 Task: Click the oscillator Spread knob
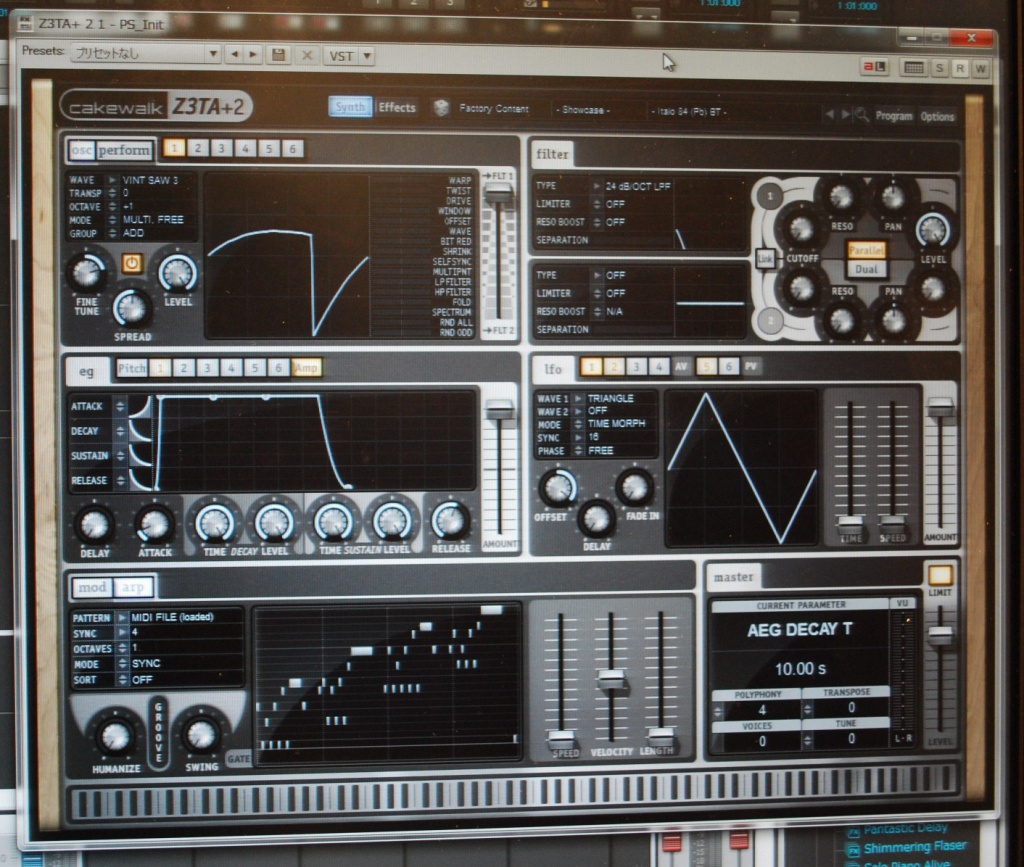(x=132, y=308)
